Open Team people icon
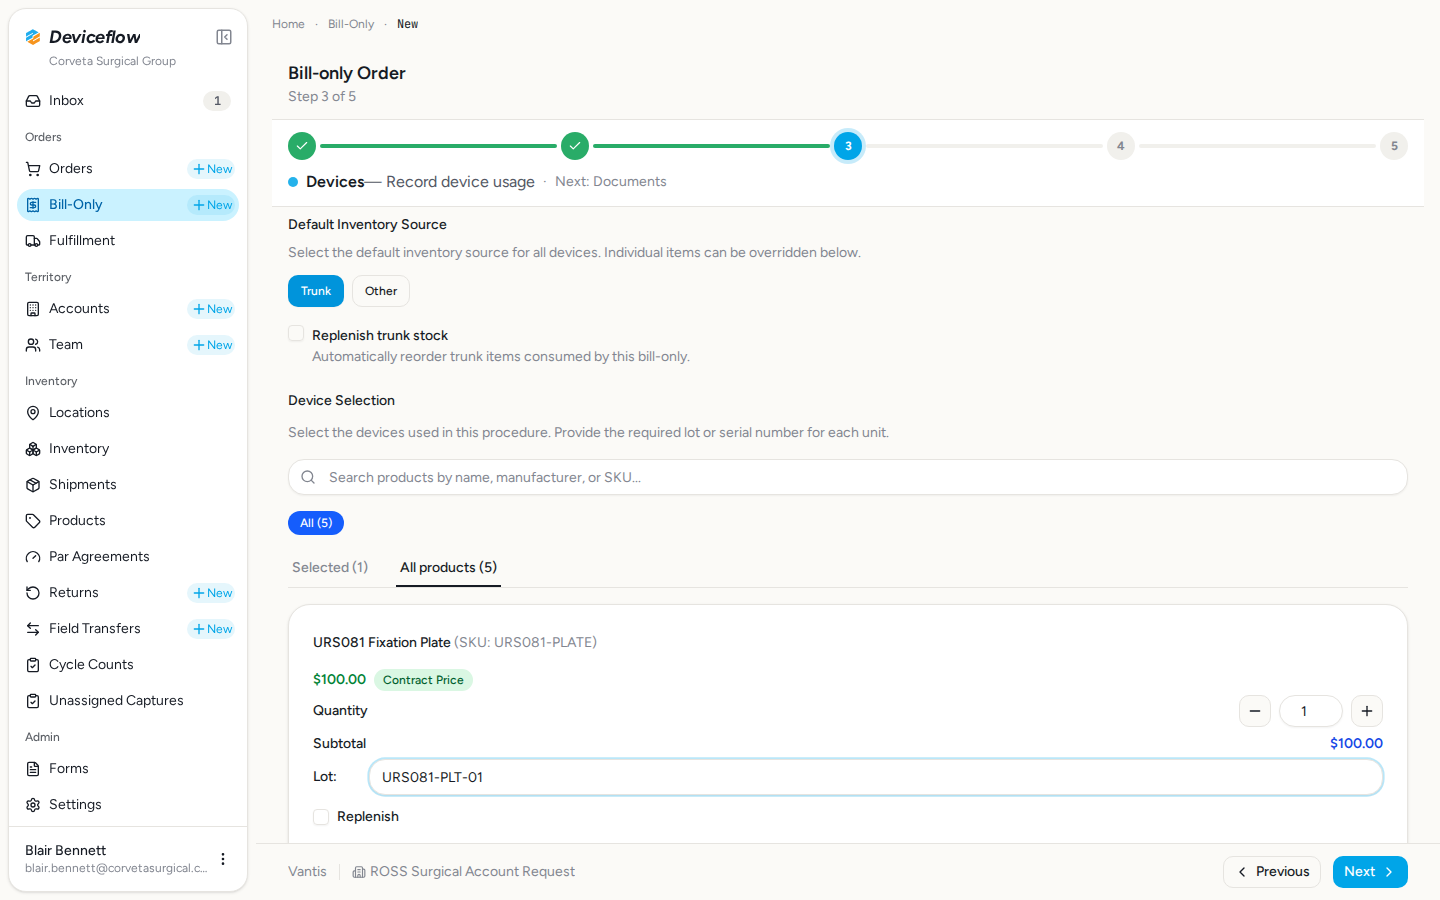Screen dimensions: 1440x900 click(x=33, y=345)
